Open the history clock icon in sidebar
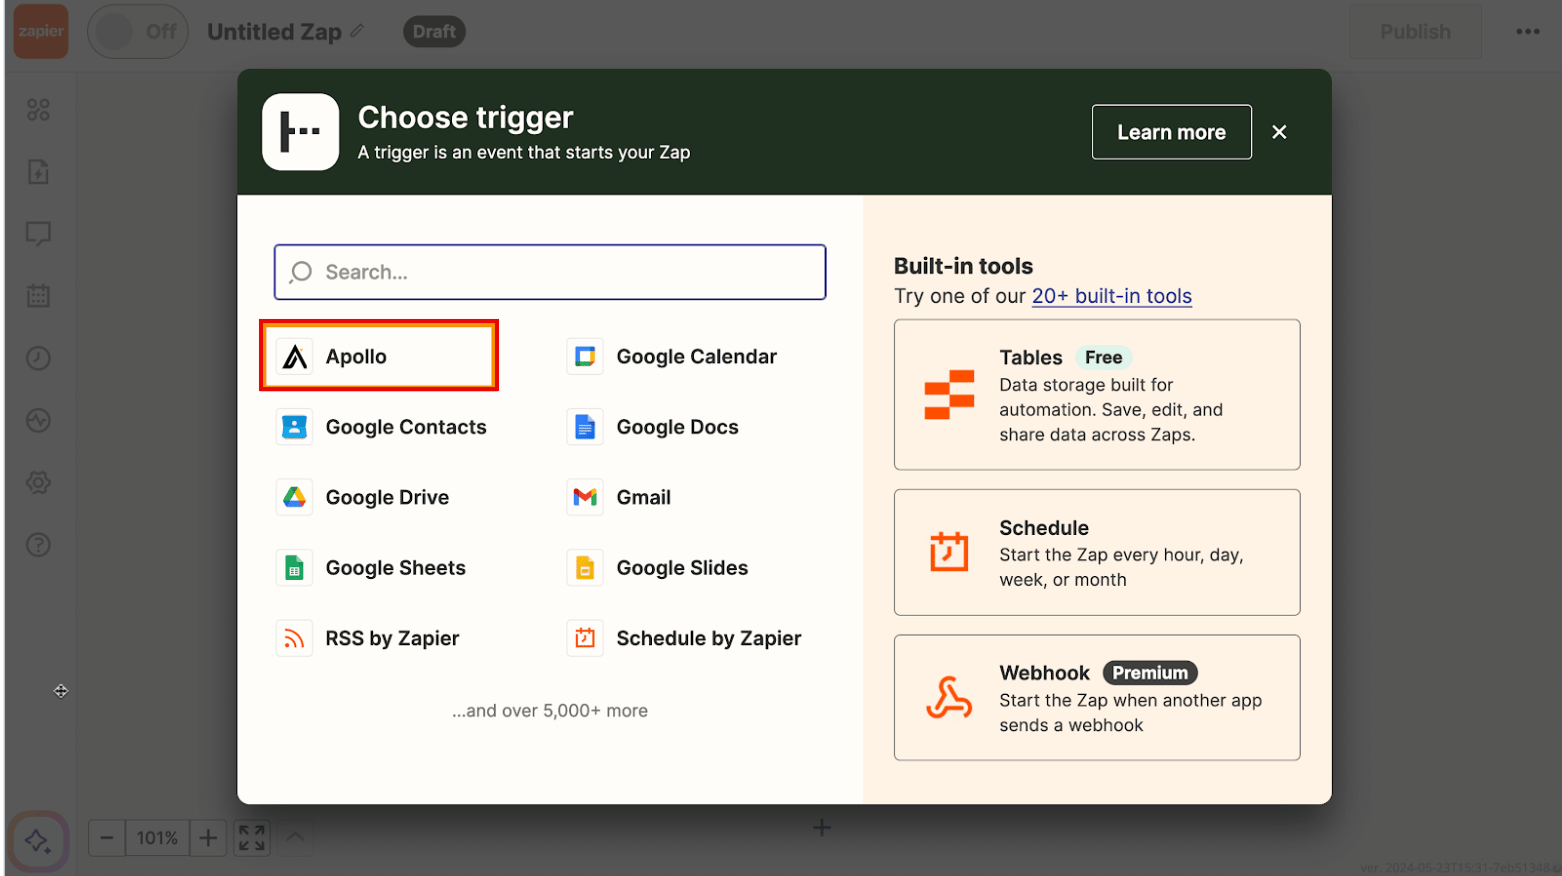The width and height of the screenshot is (1562, 876). tap(38, 358)
